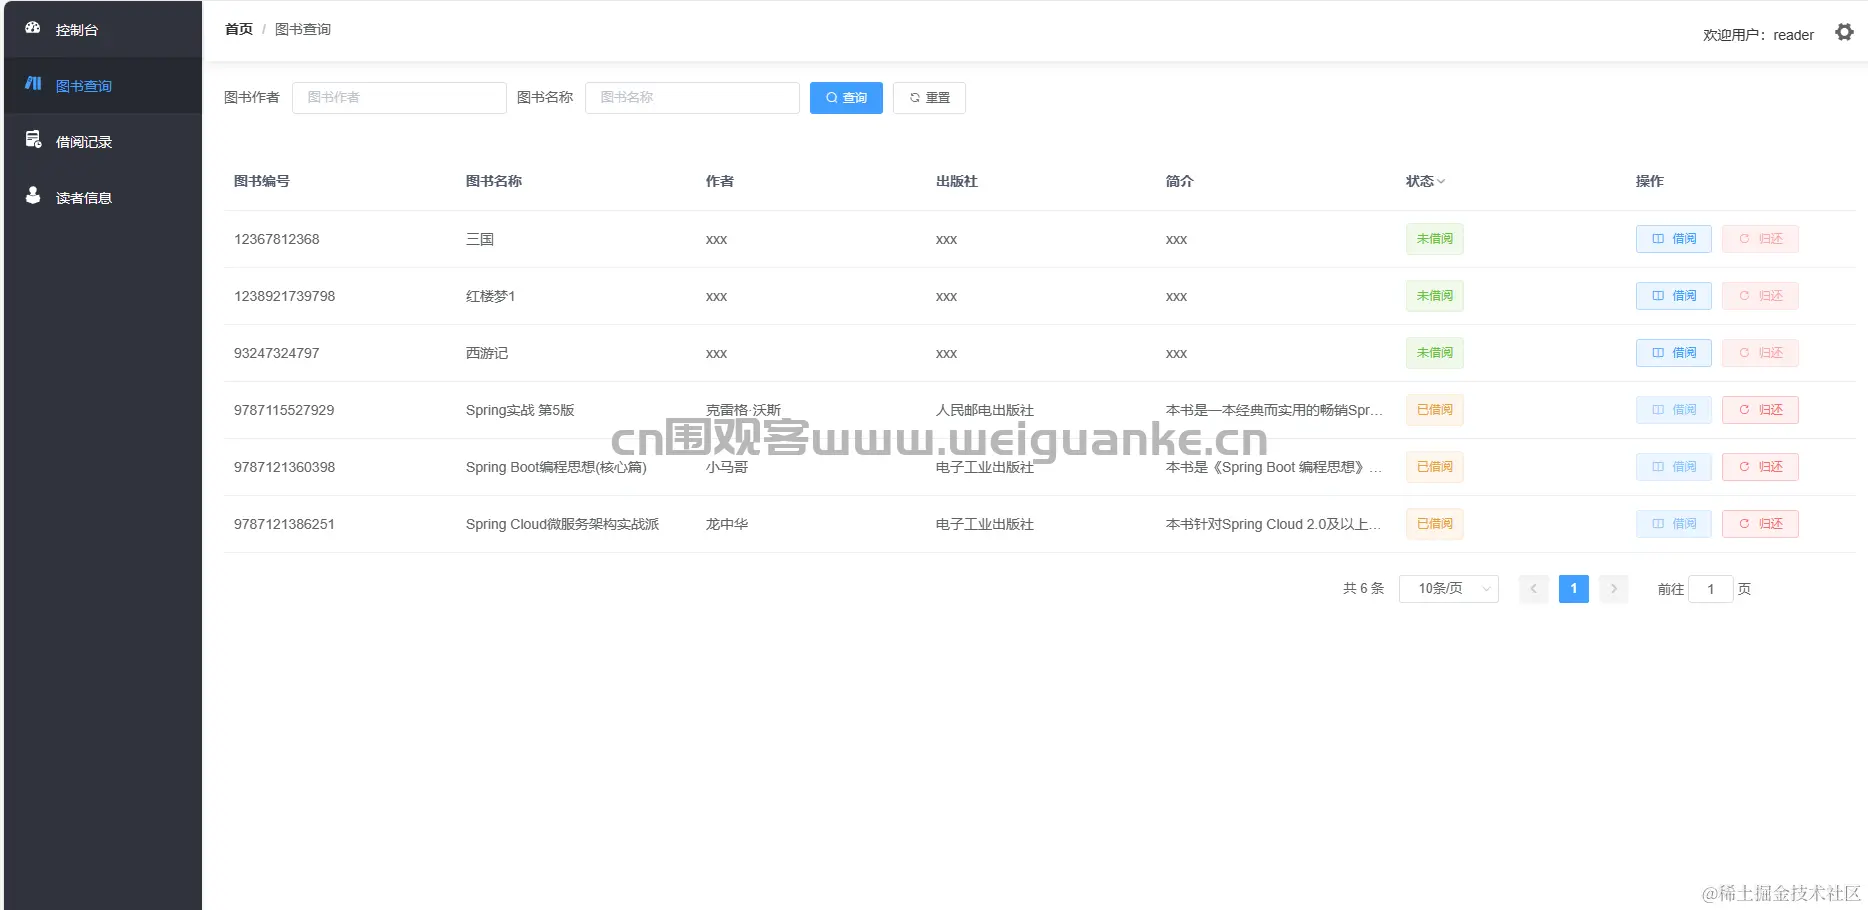Focus the 图书名称 input field
This screenshot has height=910, width=1868.
pos(692,98)
